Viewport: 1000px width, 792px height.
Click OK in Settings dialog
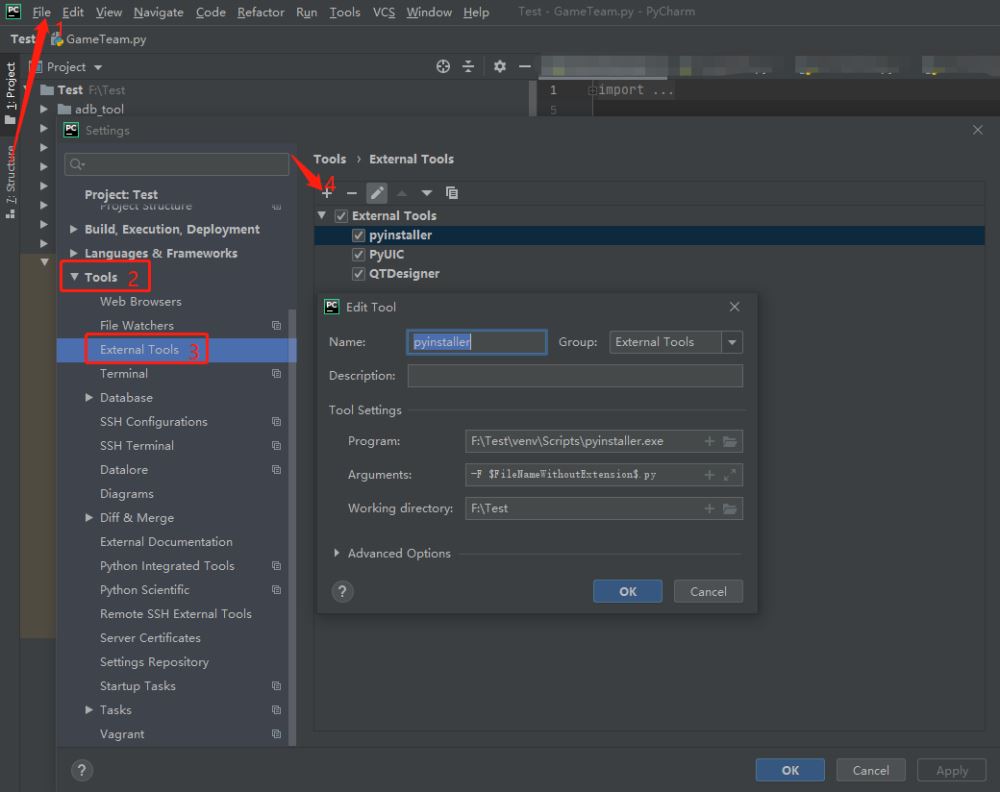coord(790,770)
